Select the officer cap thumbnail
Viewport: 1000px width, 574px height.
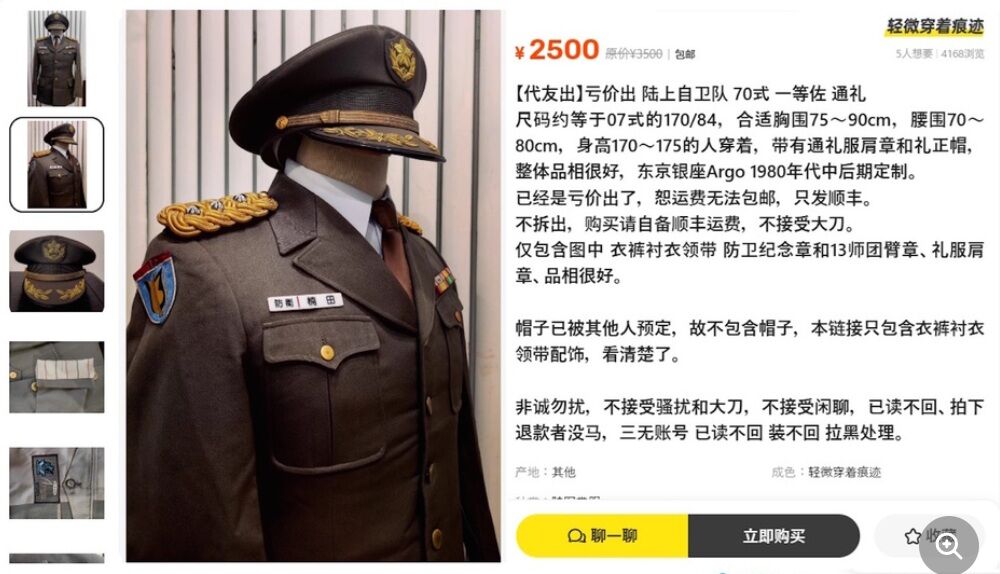(57, 271)
